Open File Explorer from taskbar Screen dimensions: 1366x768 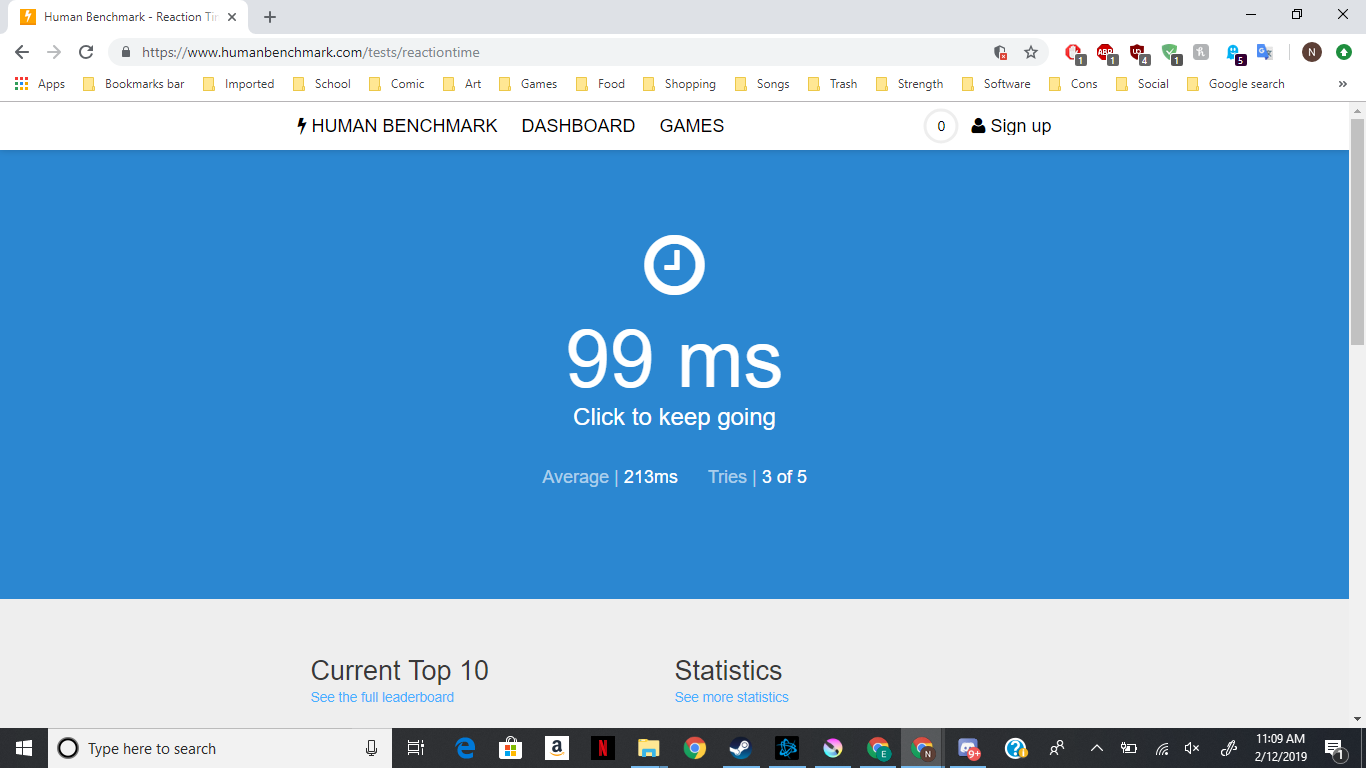click(649, 748)
